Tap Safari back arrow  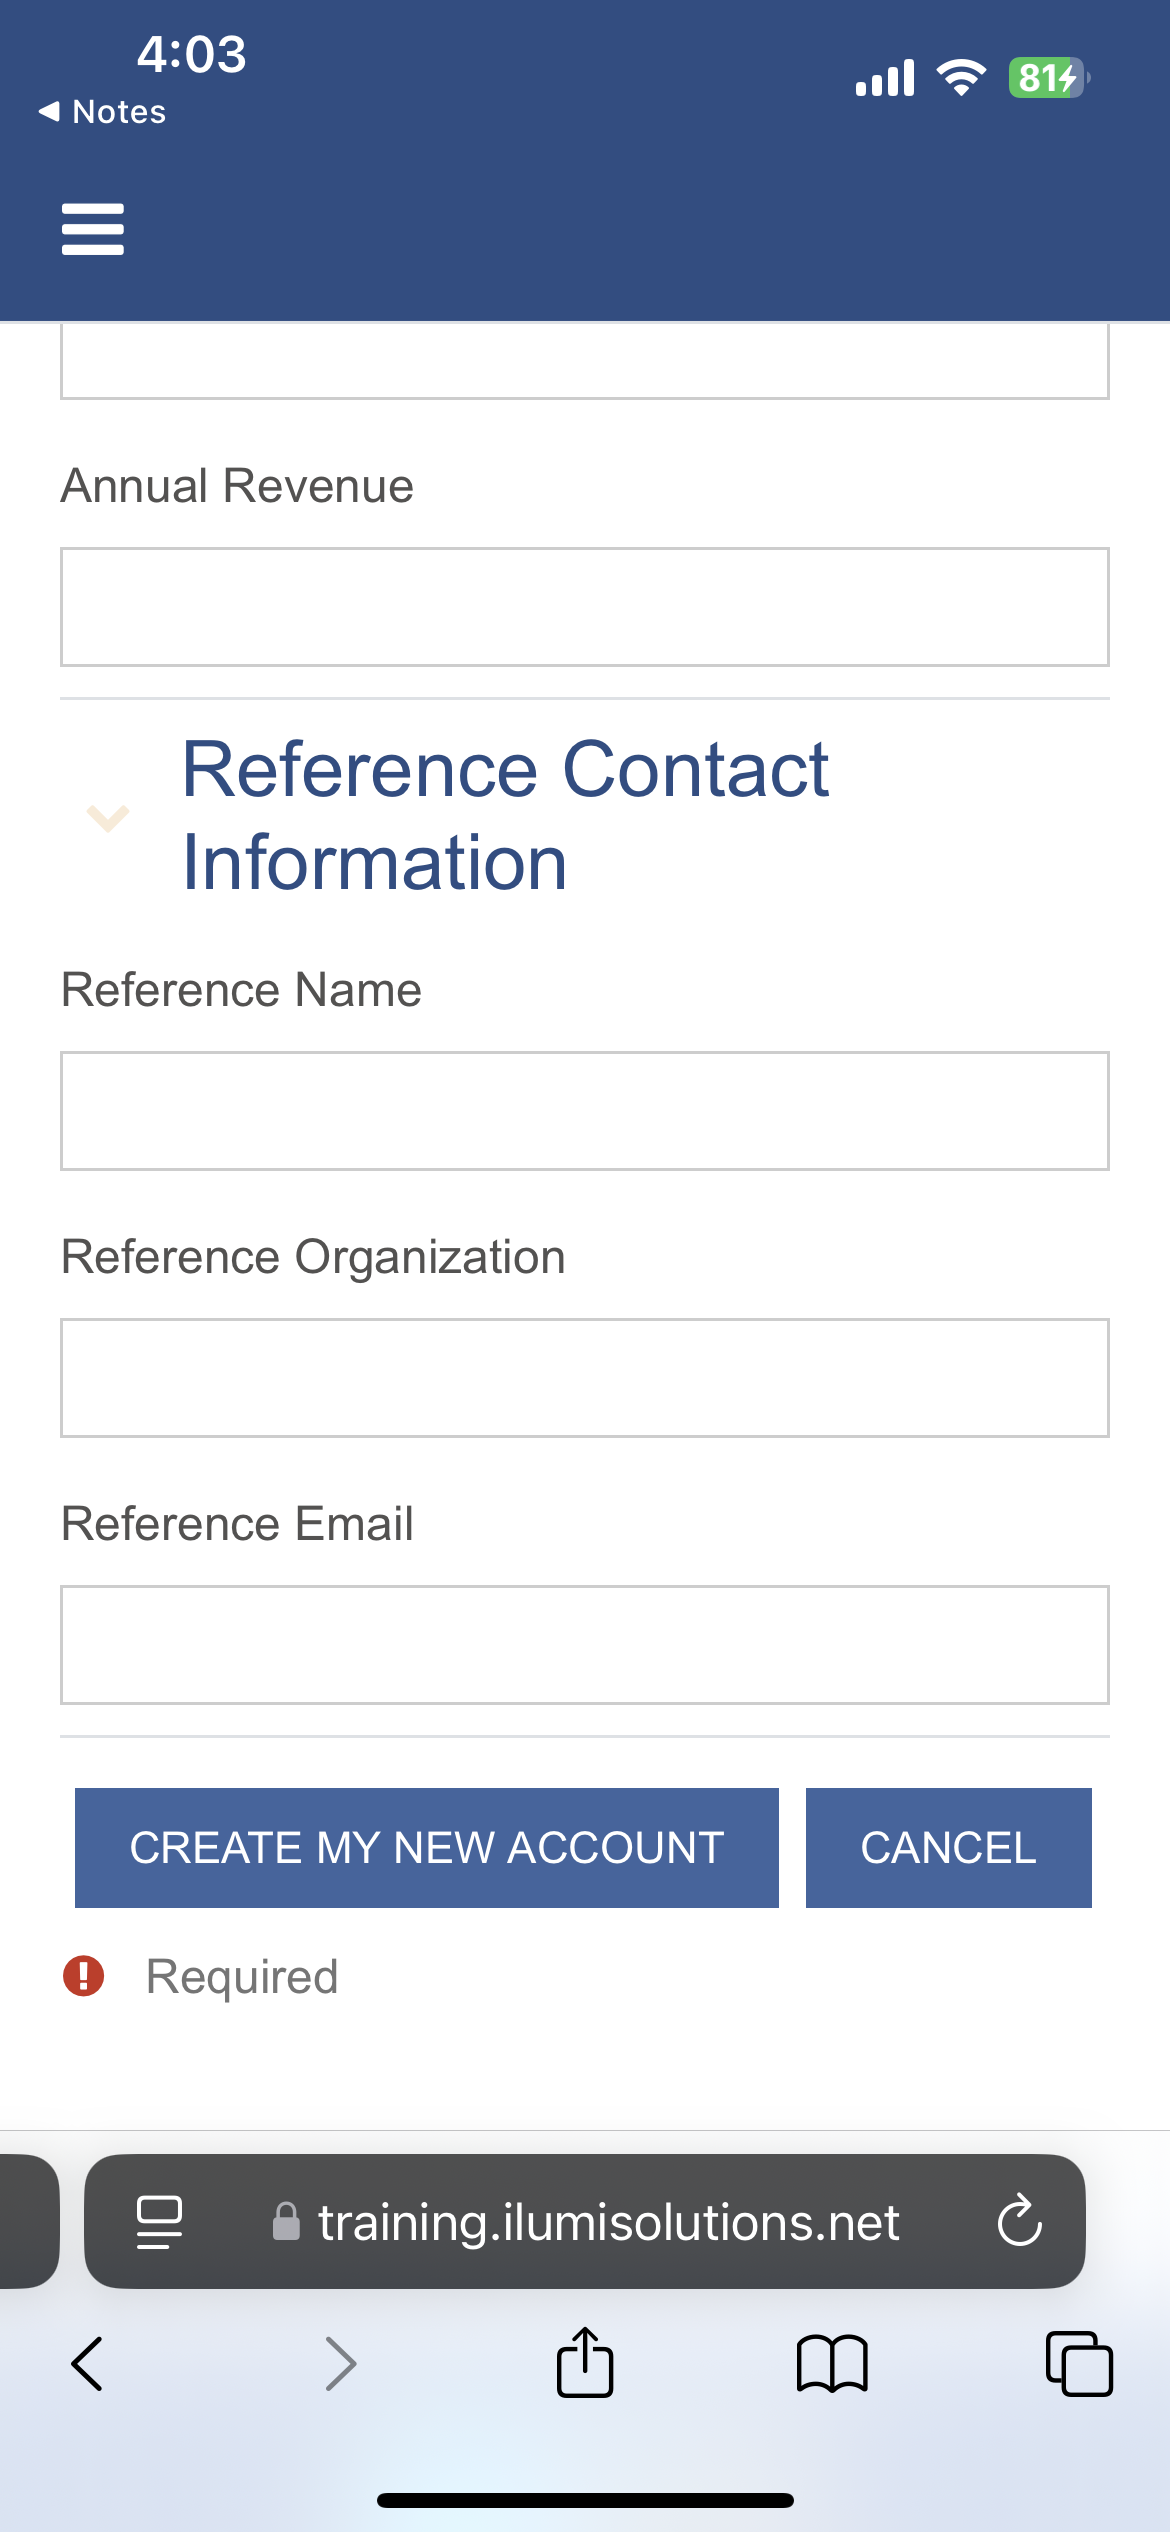[87, 2364]
